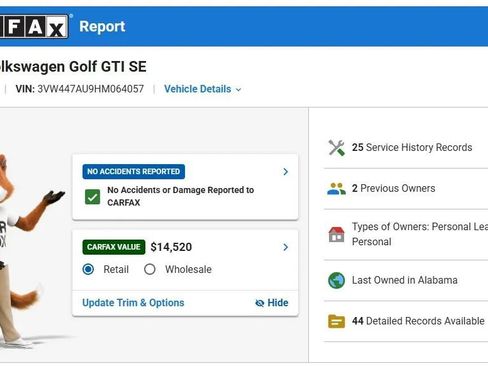Click the folder Detailed Records icon
The width and height of the screenshot is (488, 366).
336,321
